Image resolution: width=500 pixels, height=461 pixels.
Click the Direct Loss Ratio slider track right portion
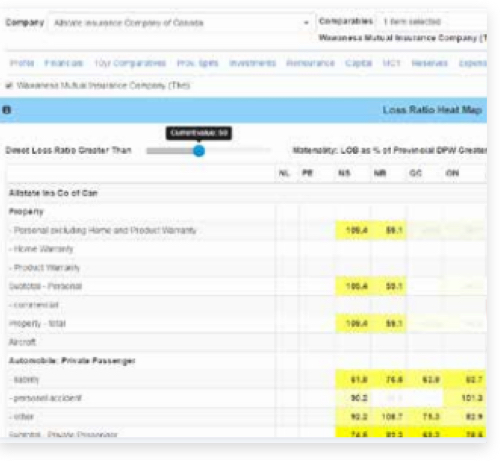(x=237, y=151)
